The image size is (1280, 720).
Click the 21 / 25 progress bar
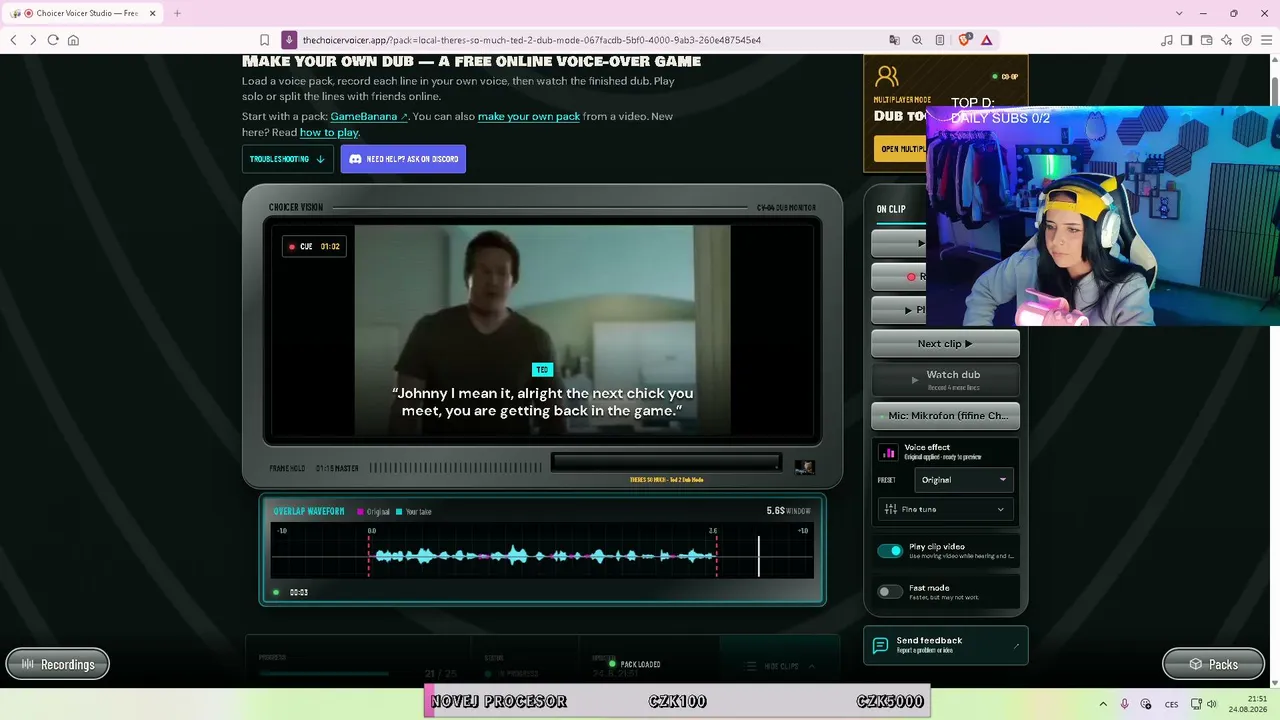(x=324, y=674)
